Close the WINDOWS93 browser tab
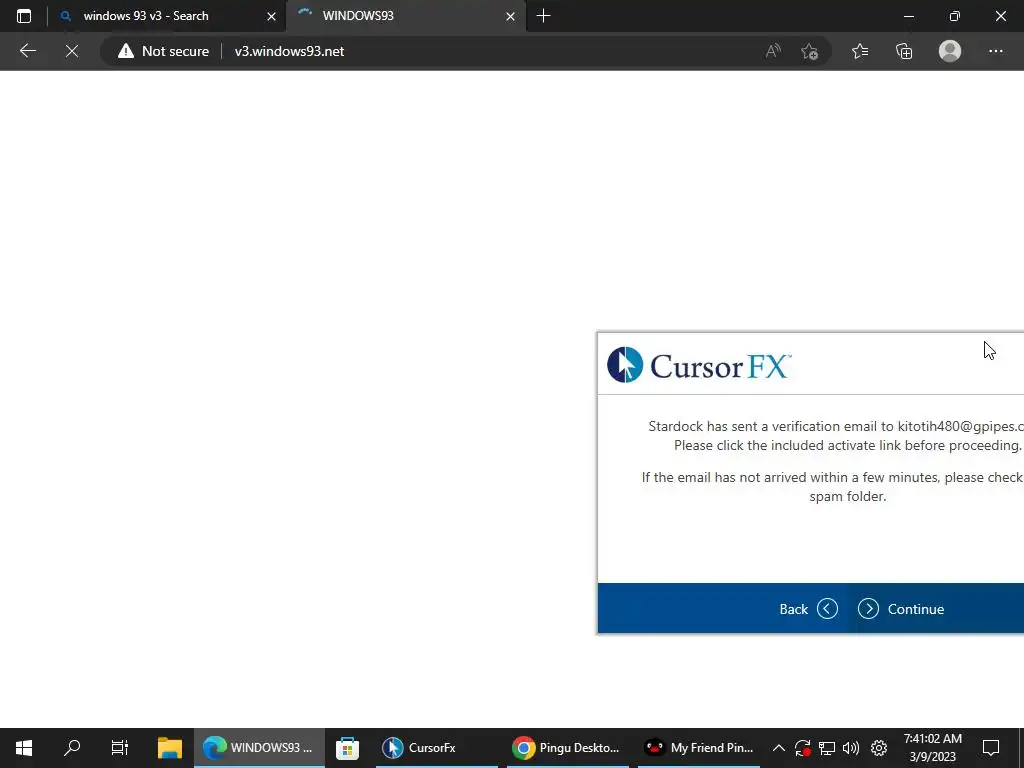 tap(511, 16)
